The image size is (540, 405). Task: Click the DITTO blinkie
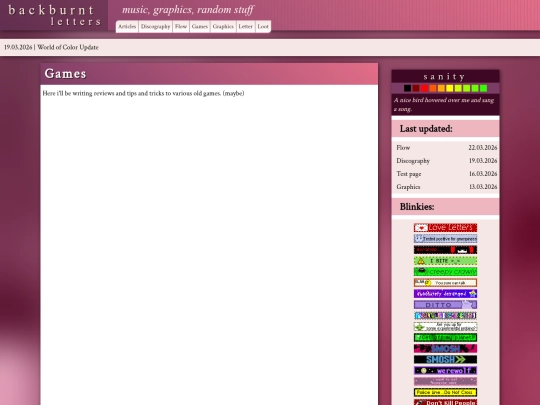[445, 305]
